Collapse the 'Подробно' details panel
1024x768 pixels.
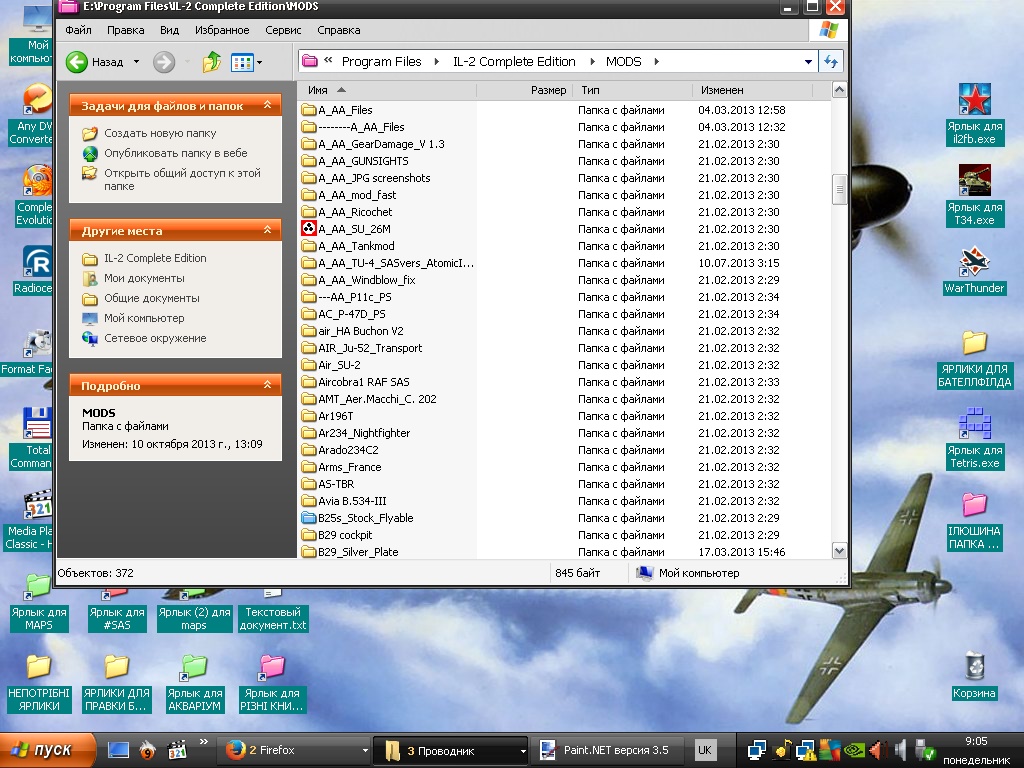pos(266,385)
